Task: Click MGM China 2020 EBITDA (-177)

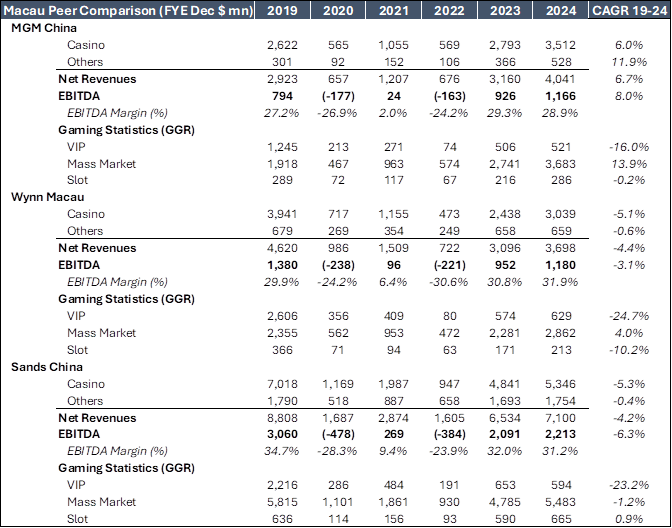Action: click(338, 96)
